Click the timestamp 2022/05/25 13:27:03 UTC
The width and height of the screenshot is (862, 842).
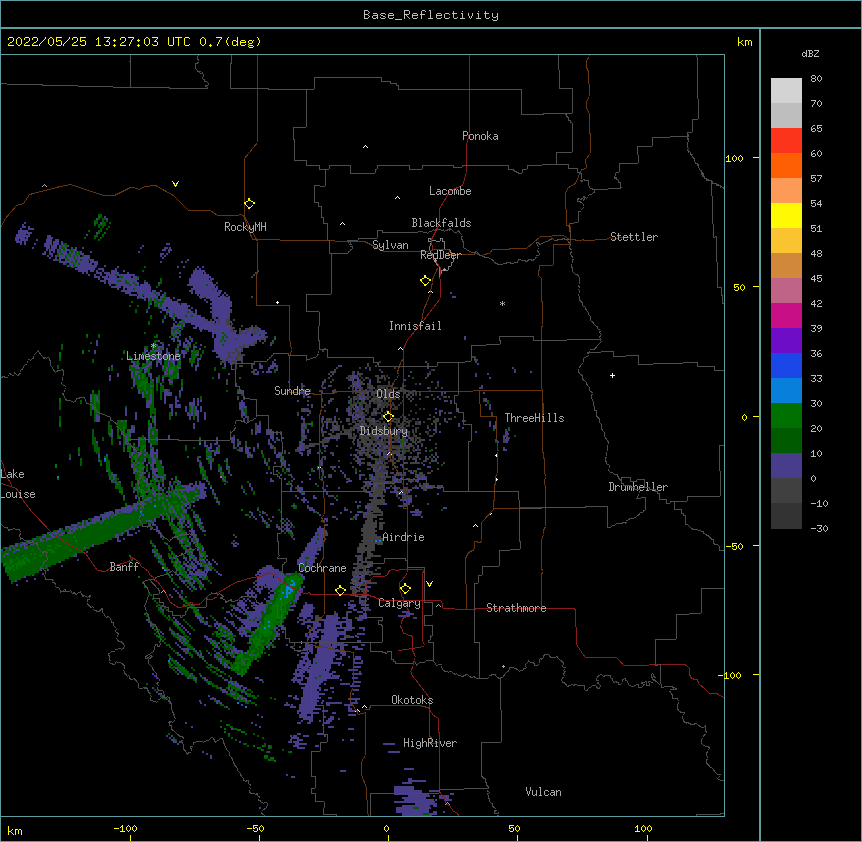[98, 42]
